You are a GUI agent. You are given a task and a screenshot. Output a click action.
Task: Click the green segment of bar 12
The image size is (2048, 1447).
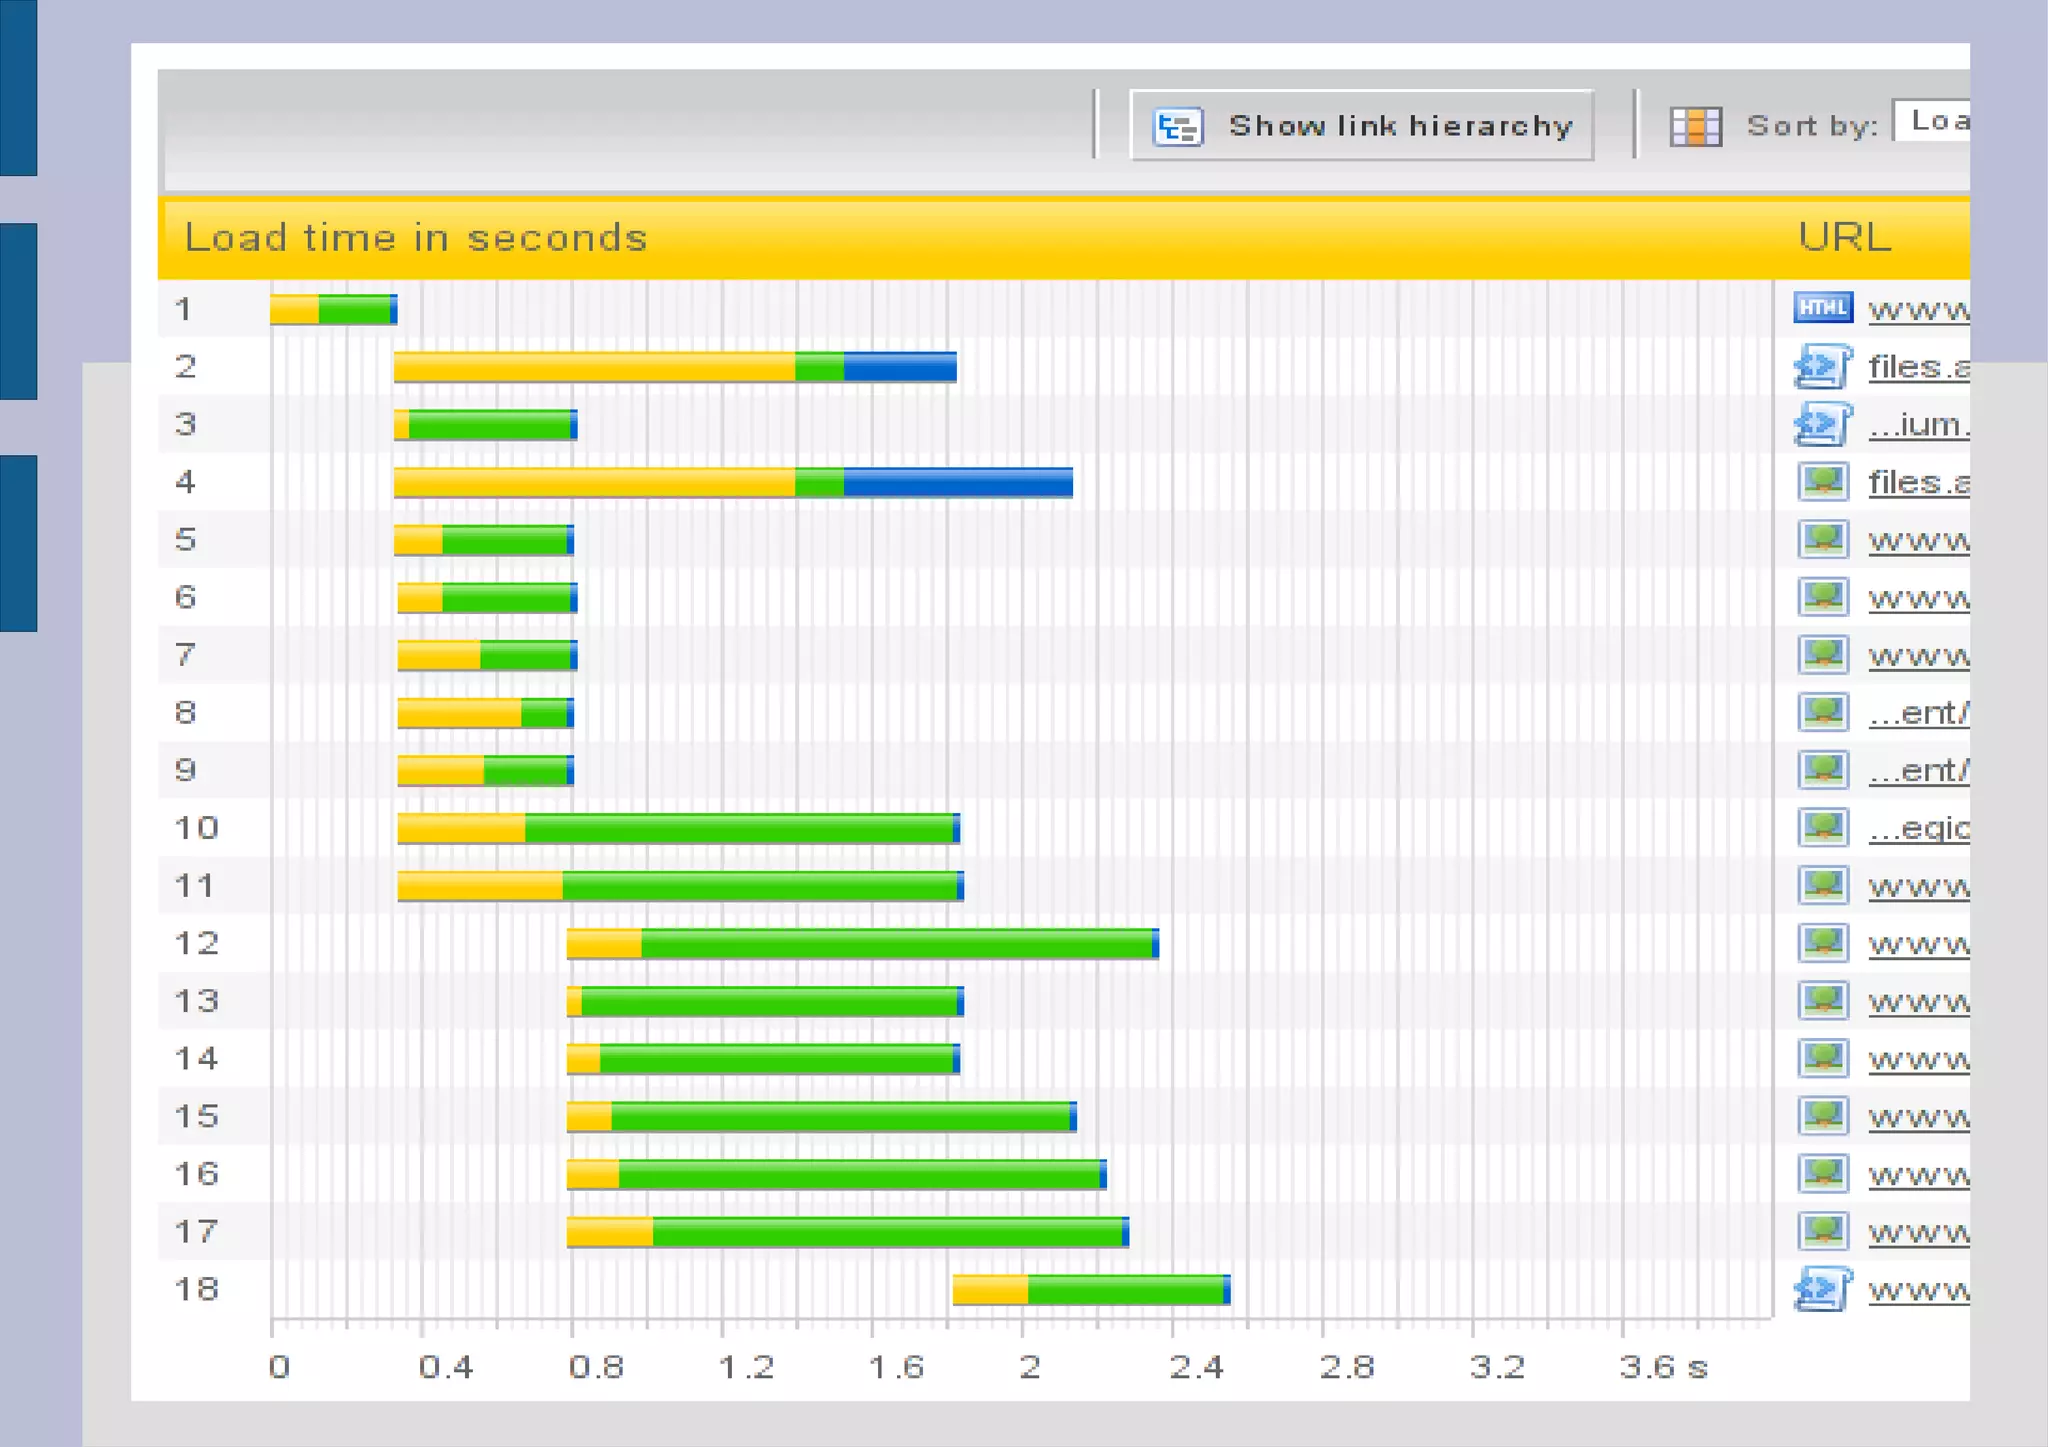pos(895,943)
